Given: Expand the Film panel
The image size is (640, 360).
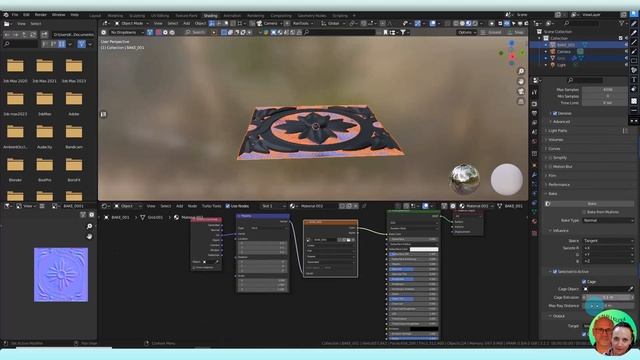Looking at the screenshot, I should [552, 176].
